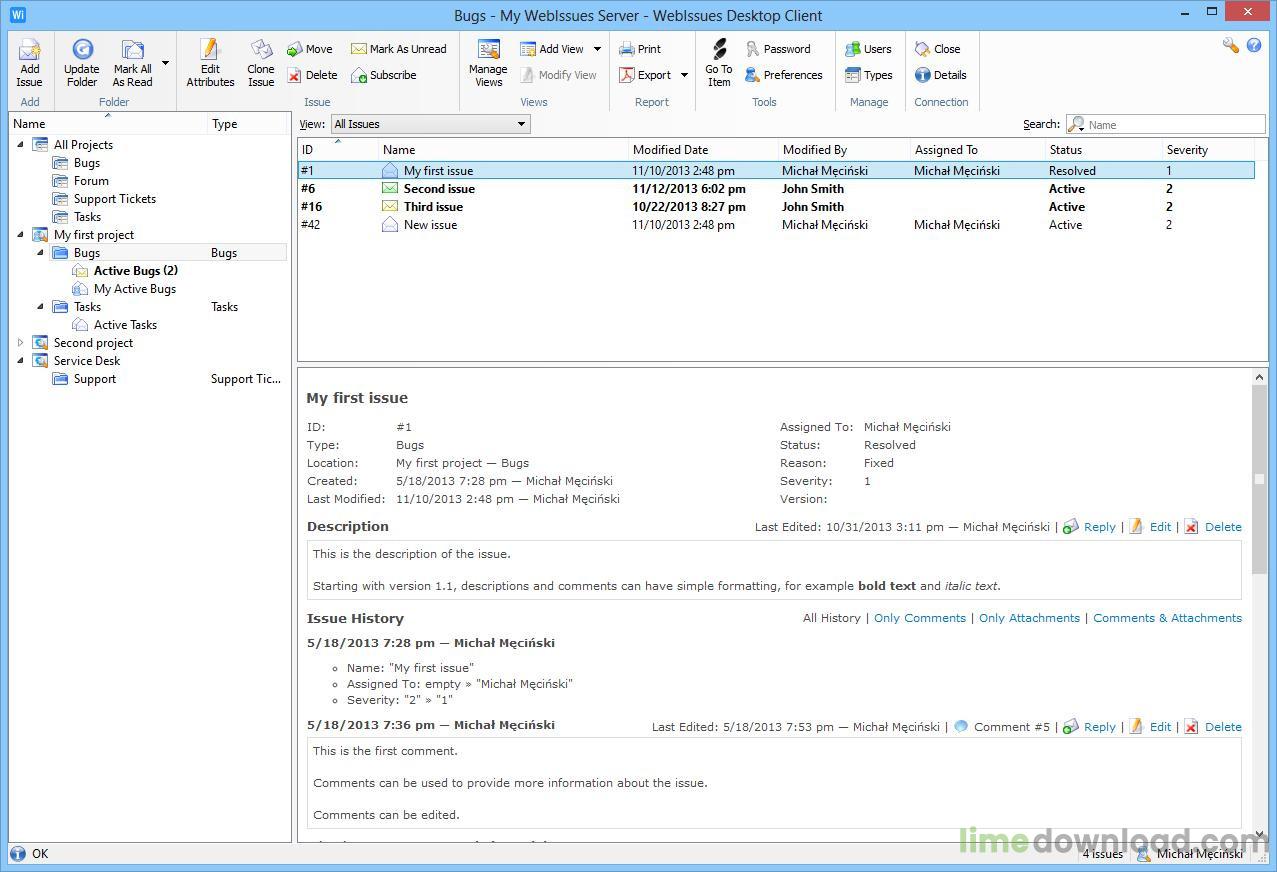Click Mark As Unread in toolbar
This screenshot has height=872, width=1277.
pyautogui.click(x=399, y=49)
